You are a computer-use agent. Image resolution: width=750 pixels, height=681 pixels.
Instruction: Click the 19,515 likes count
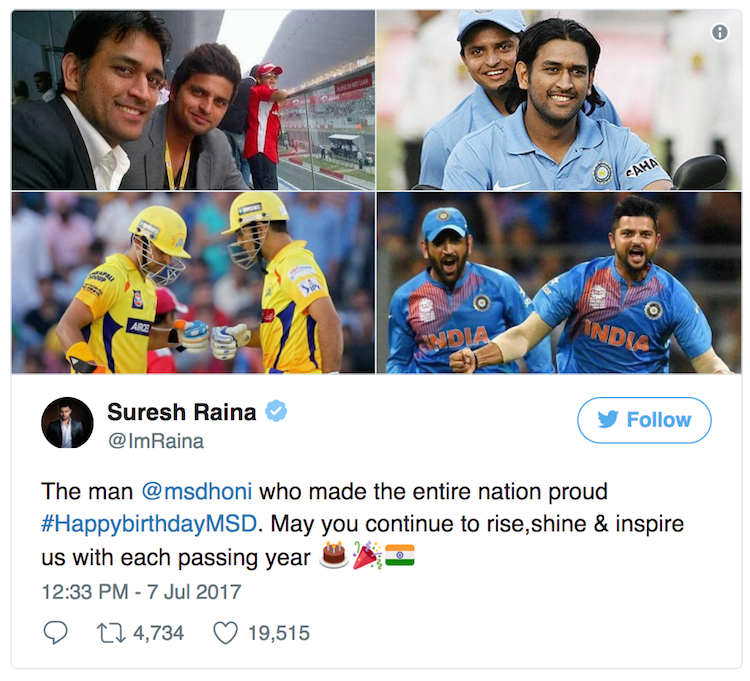[x=277, y=632]
